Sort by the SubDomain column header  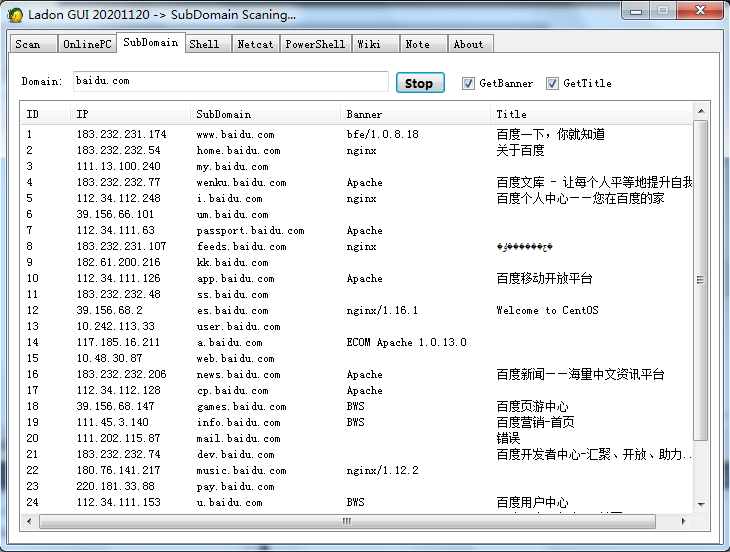265,114
